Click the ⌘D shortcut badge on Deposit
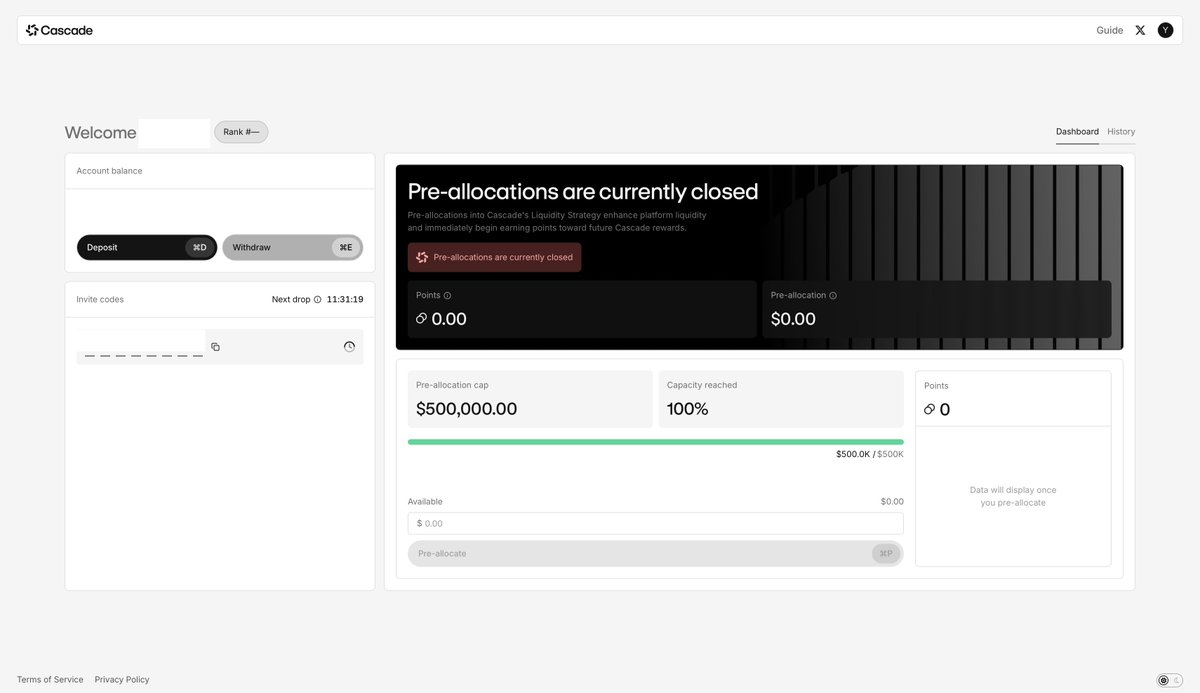Screen dimensions: 1200x693 [200, 247]
